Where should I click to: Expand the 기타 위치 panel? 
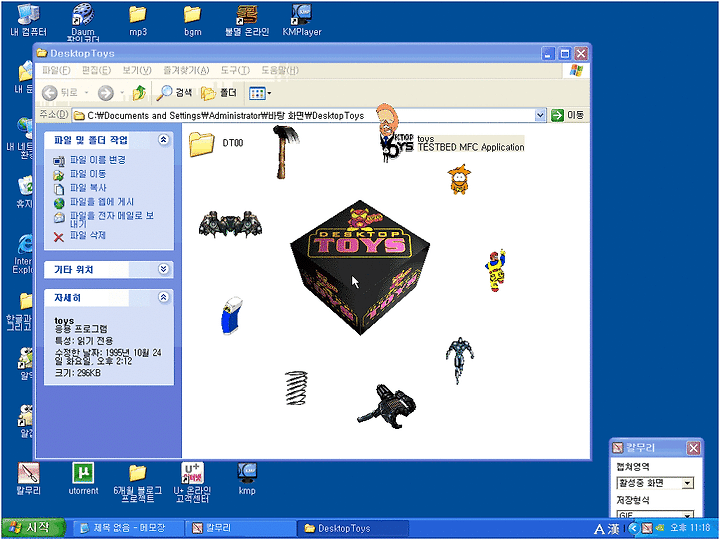point(163,269)
